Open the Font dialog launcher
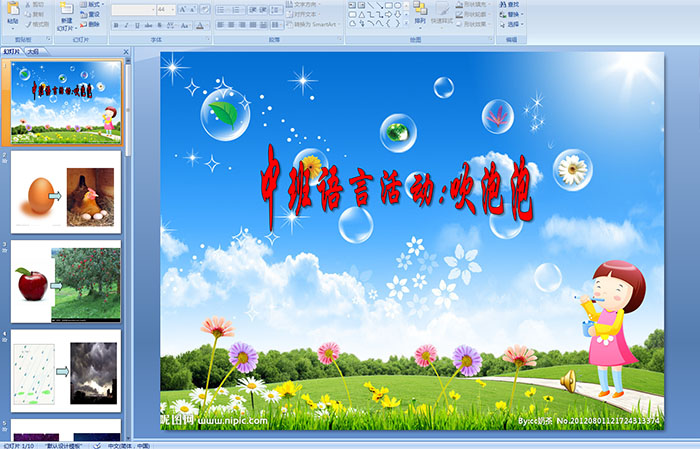Viewport: 700px width, 449px height. 208,39
